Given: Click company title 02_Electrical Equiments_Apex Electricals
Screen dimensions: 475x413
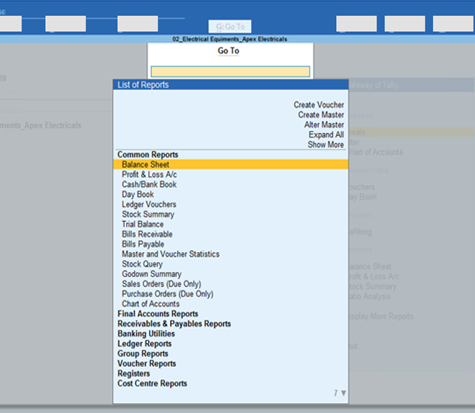Looking at the screenshot, I should click(x=230, y=39).
